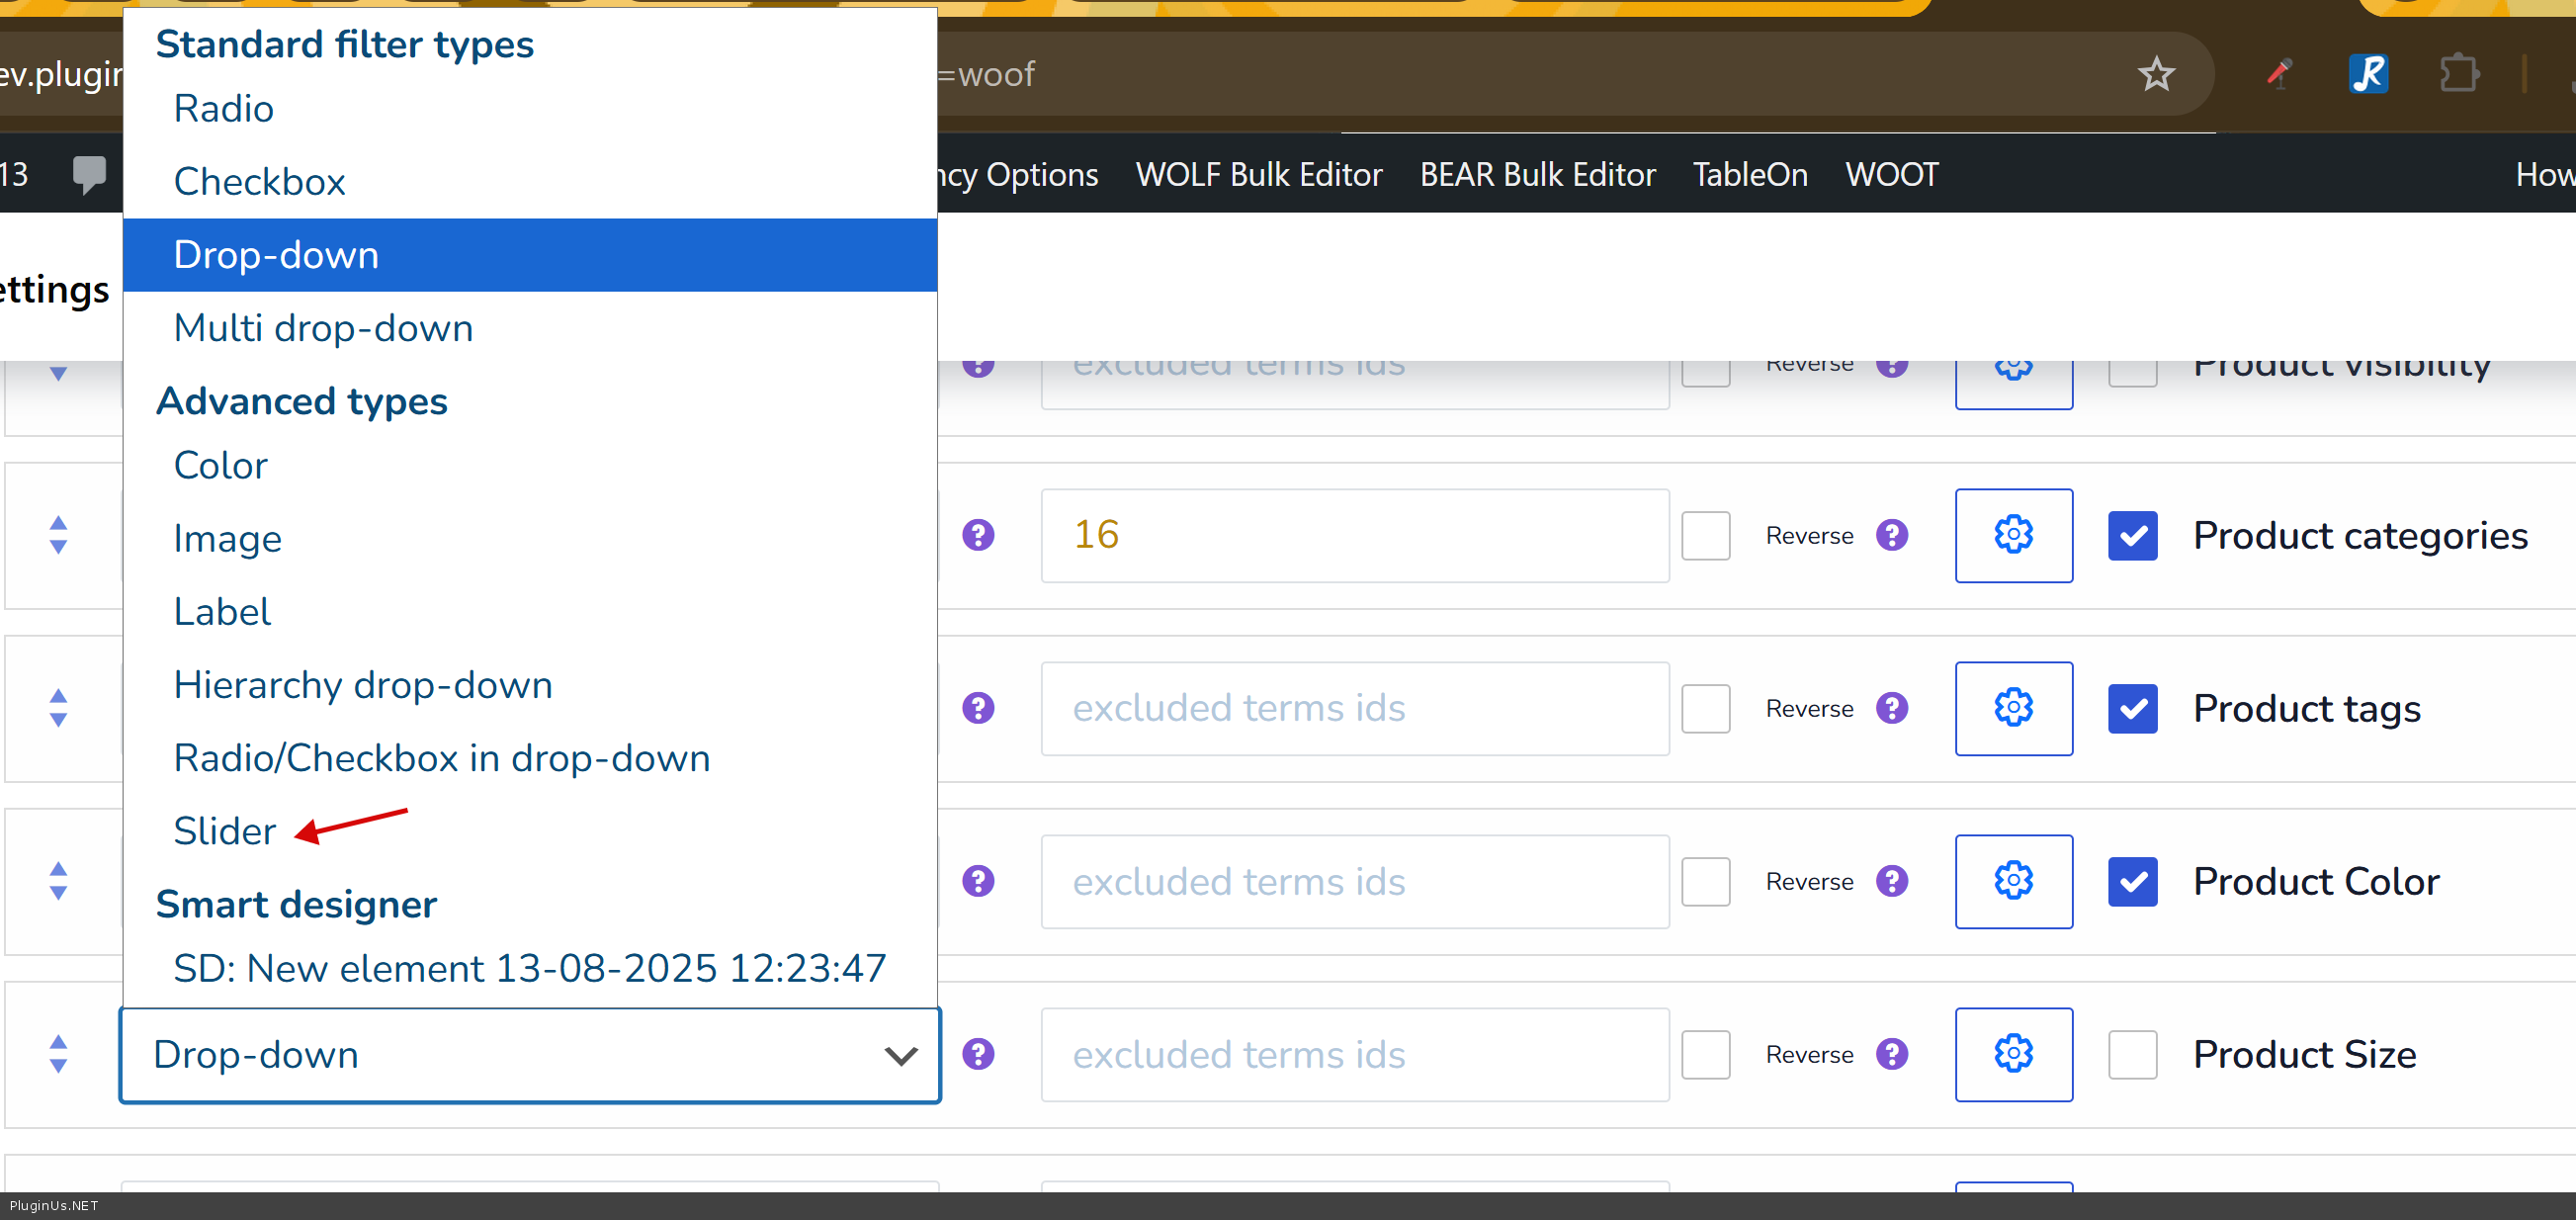Open WOLF Bulk Editor menu item
This screenshot has height=1220, width=2576.
point(1258,174)
